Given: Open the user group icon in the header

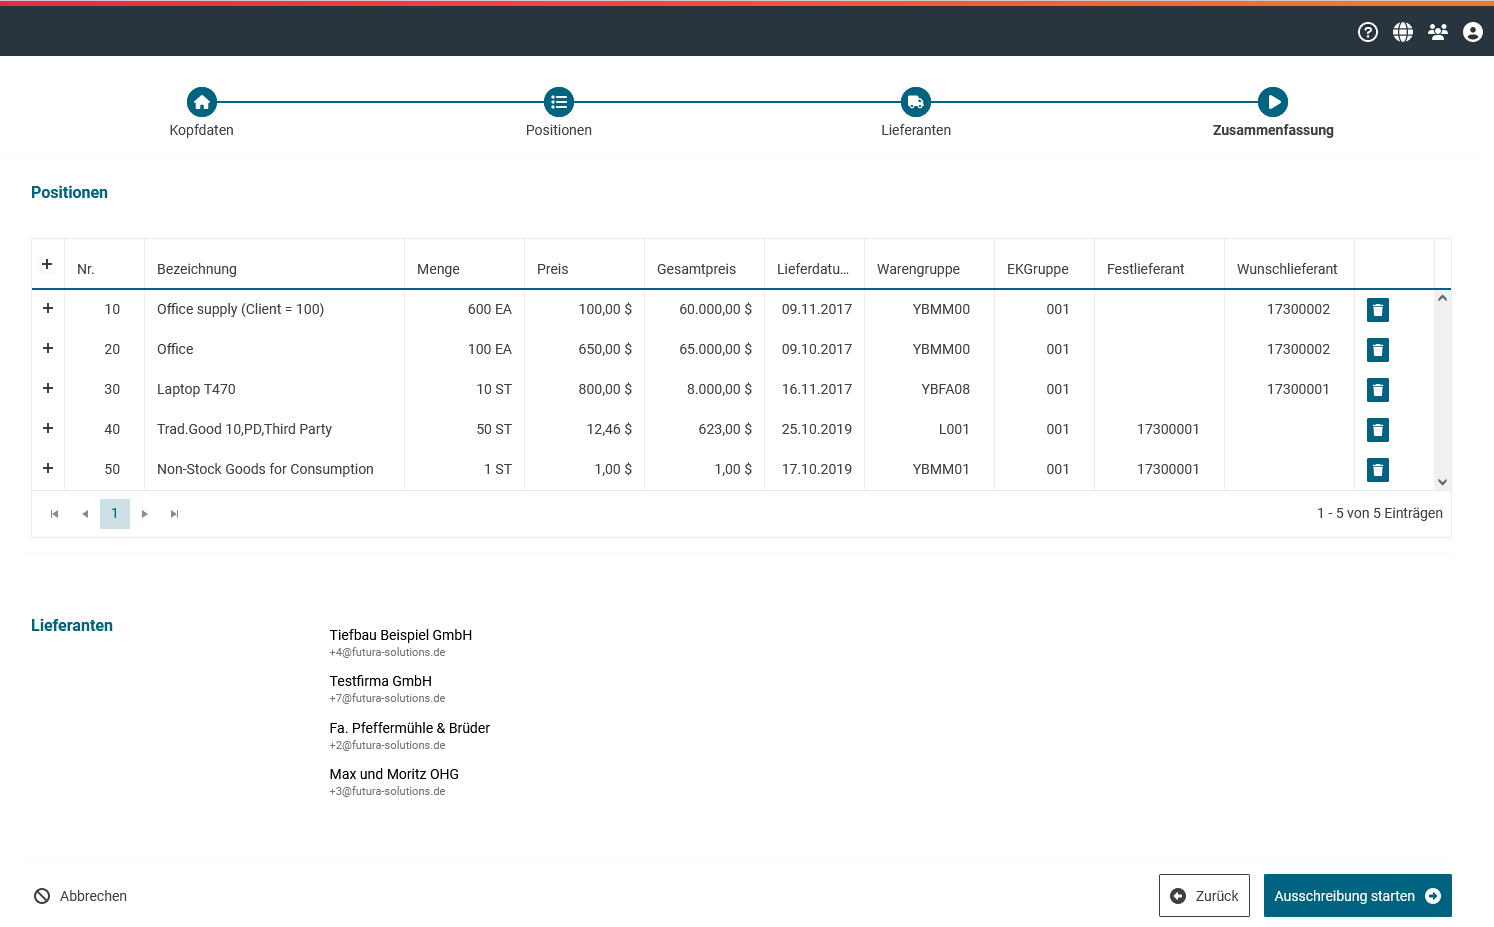Looking at the screenshot, I should 1438,32.
